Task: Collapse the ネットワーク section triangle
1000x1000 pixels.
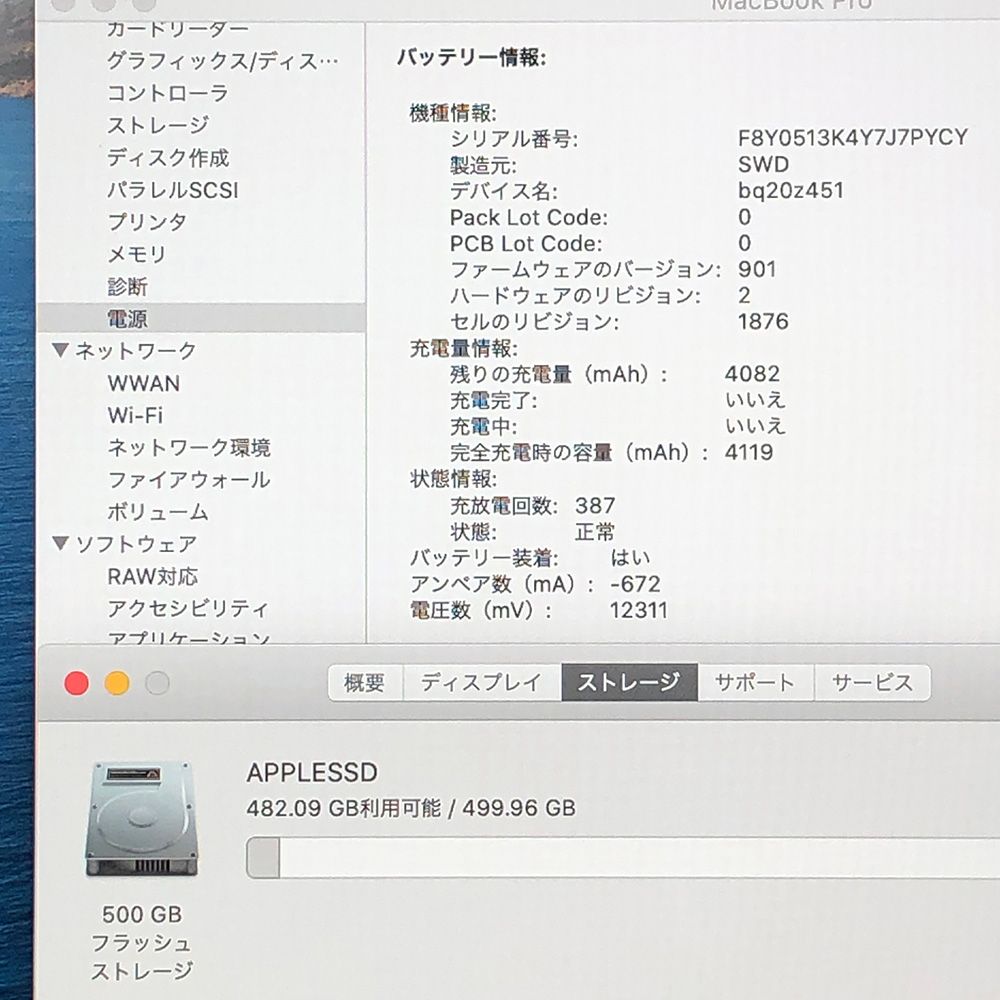Action: tap(61, 350)
